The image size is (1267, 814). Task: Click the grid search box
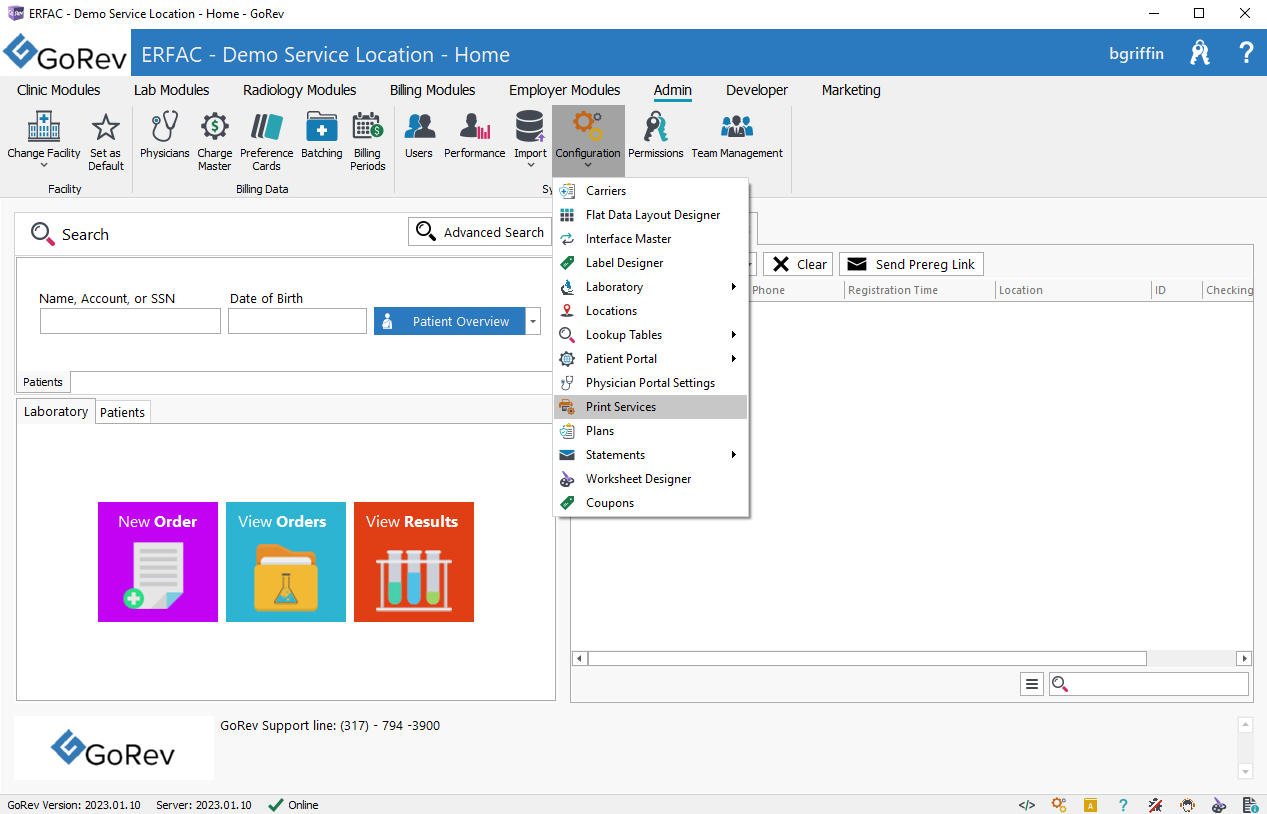coord(1149,684)
